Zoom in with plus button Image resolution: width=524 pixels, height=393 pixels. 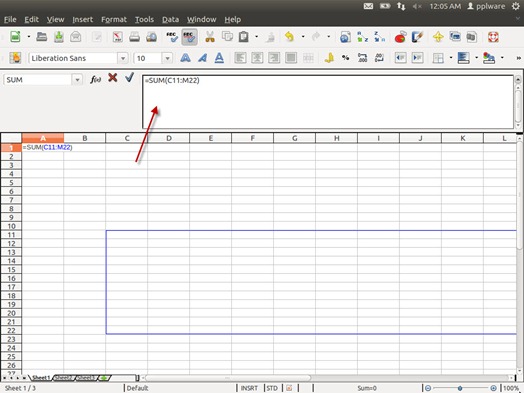[493, 388]
